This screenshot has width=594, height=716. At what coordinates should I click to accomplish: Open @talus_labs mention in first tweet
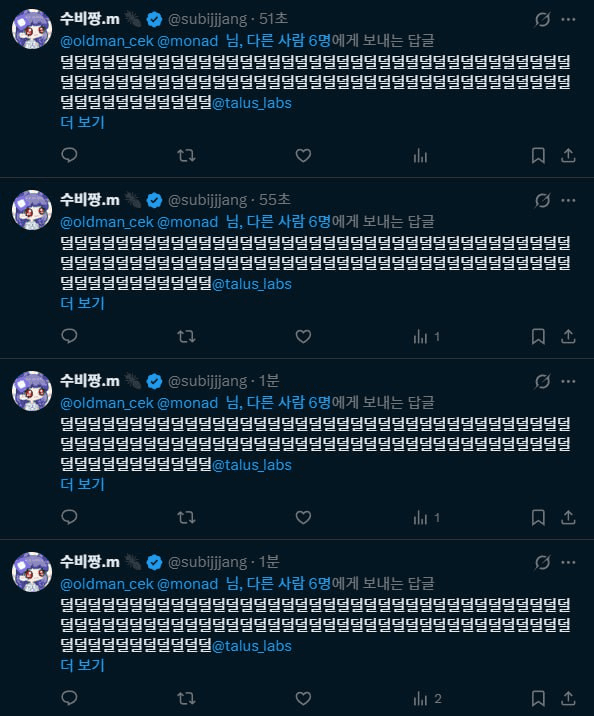tap(252, 103)
